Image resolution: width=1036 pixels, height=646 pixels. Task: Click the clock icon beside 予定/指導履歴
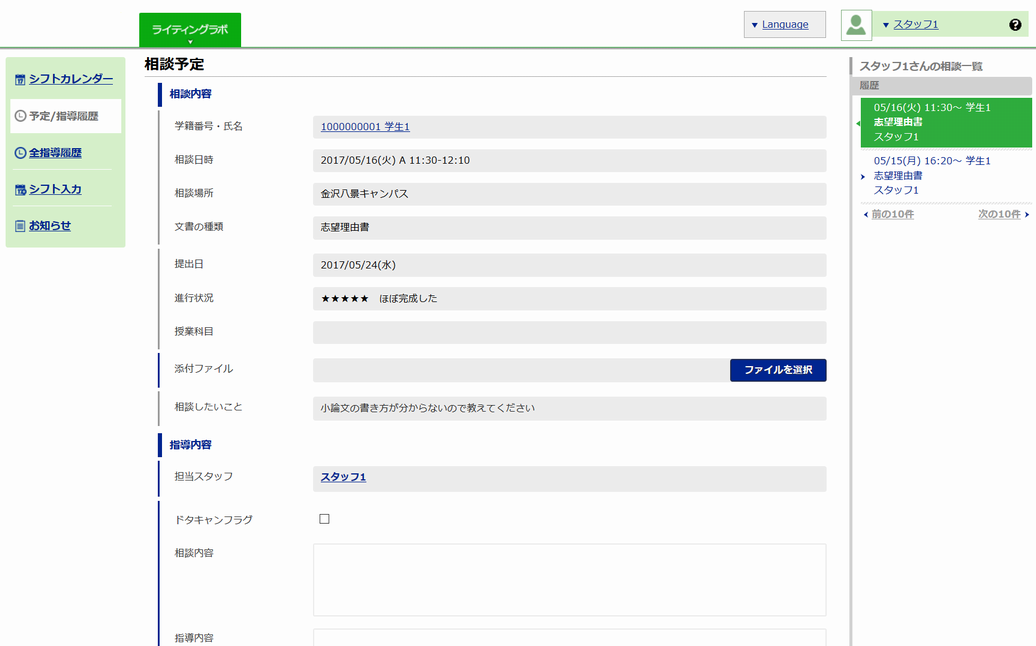tap(20, 116)
